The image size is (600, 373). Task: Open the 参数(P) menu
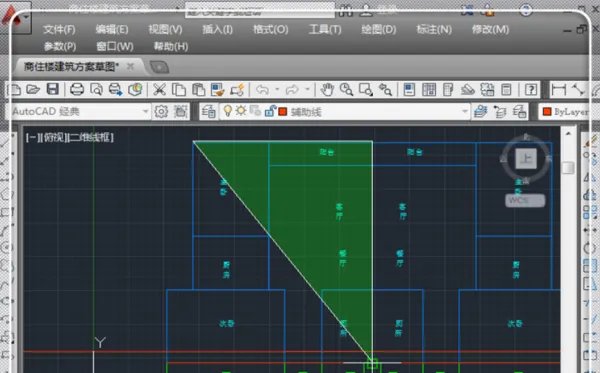(60, 47)
